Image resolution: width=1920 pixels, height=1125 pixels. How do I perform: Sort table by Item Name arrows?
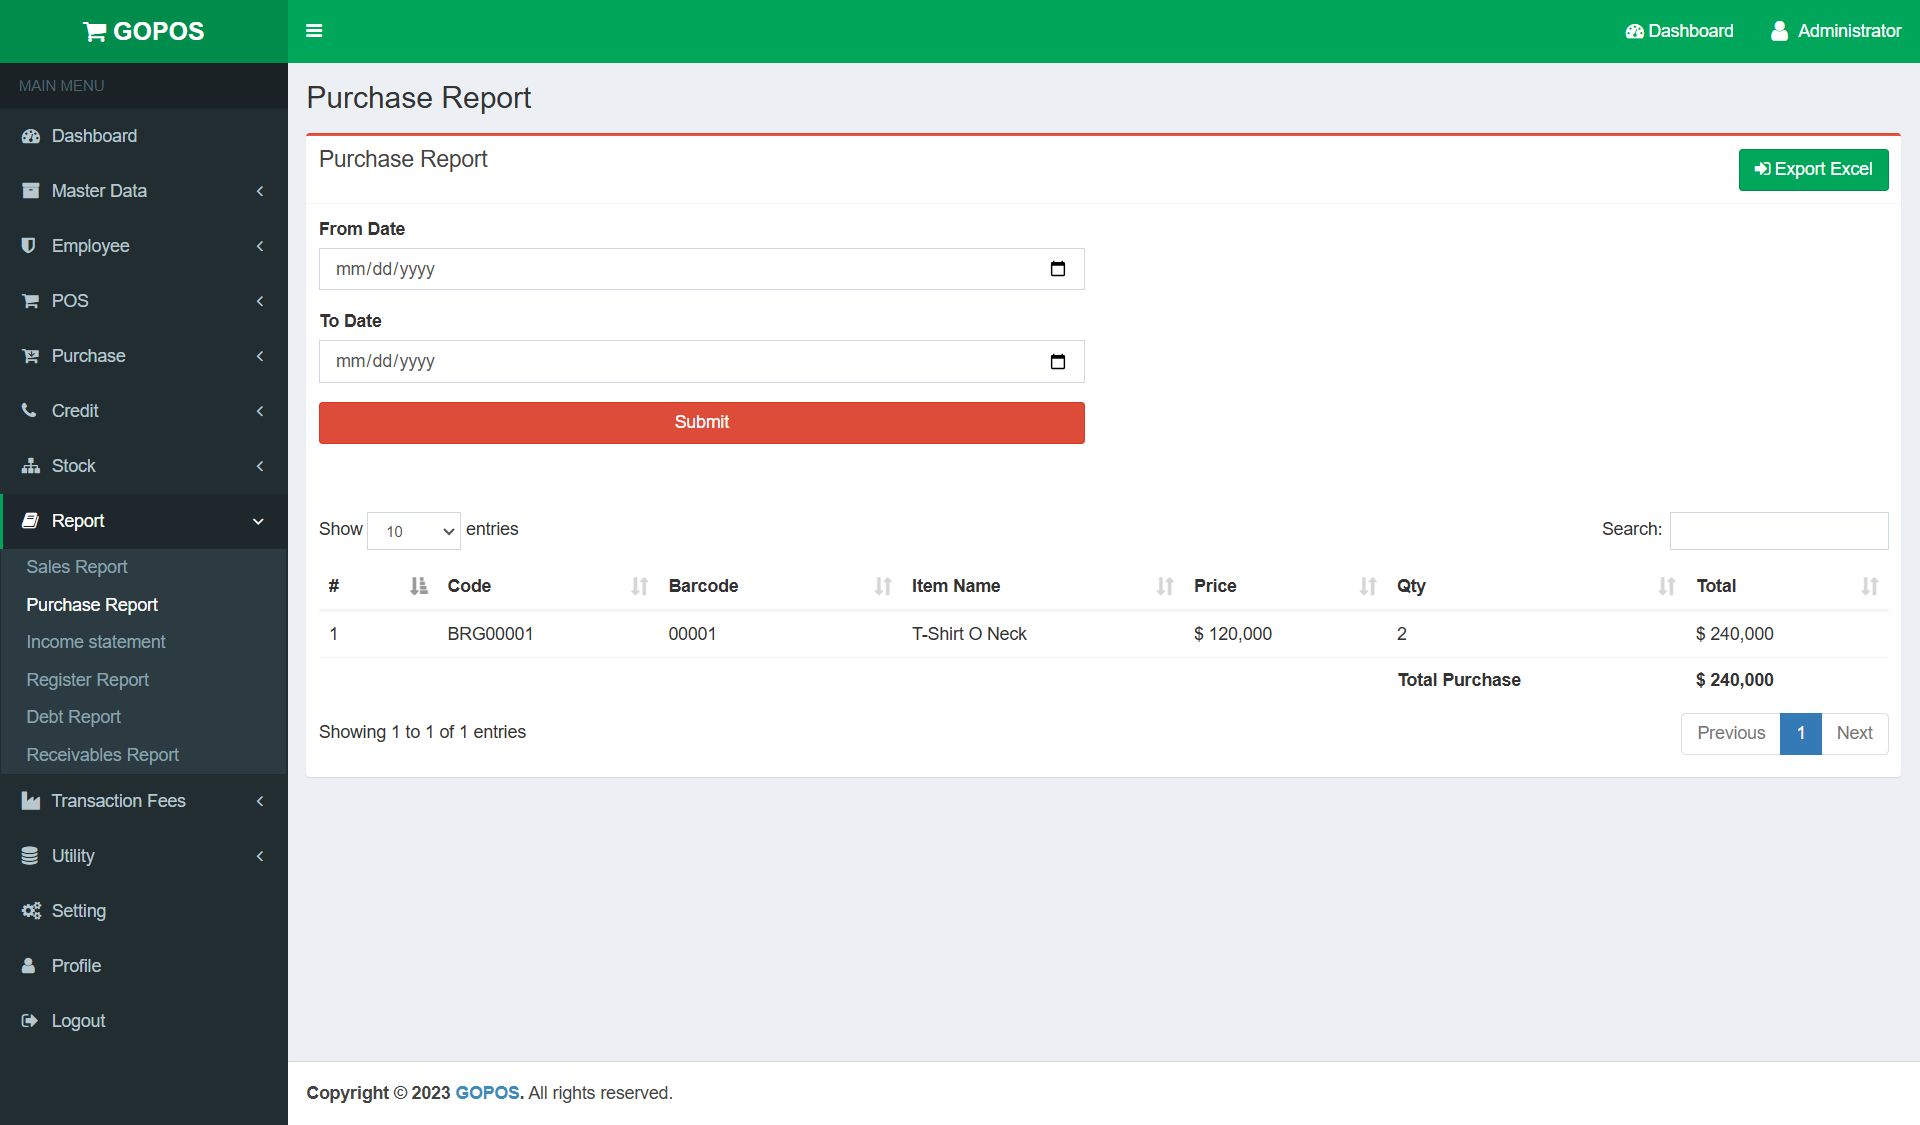tap(1164, 586)
